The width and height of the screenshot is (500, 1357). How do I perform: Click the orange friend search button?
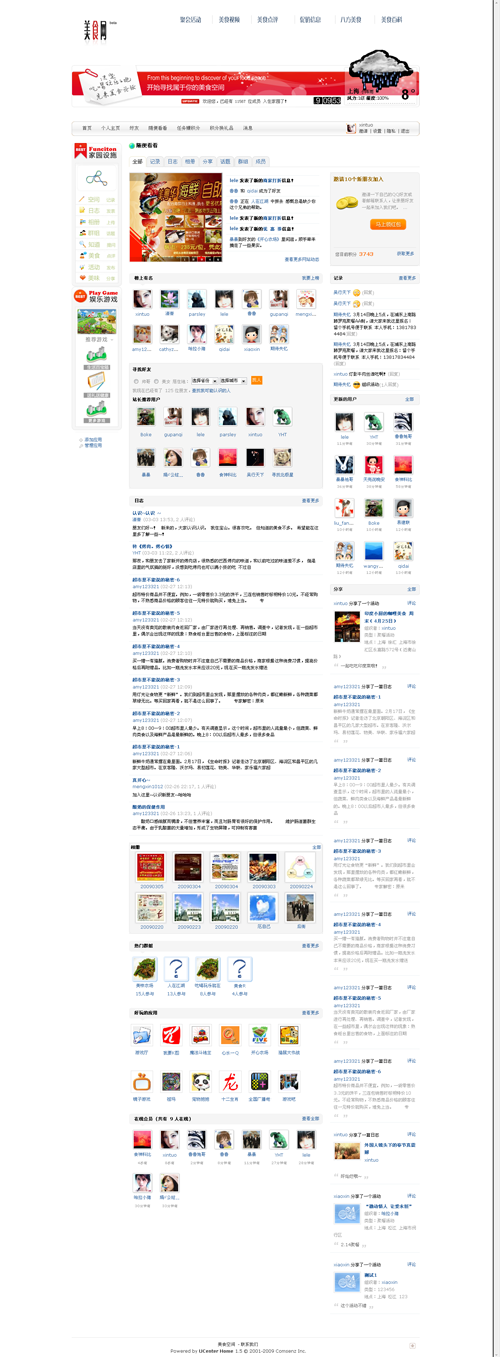pyautogui.click(x=256, y=381)
